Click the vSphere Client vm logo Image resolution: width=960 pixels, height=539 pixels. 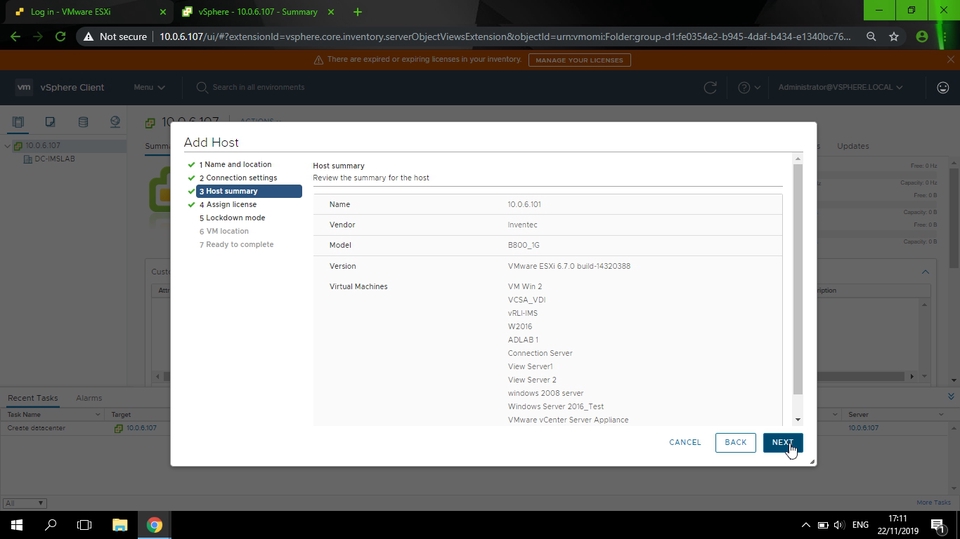click(24, 87)
